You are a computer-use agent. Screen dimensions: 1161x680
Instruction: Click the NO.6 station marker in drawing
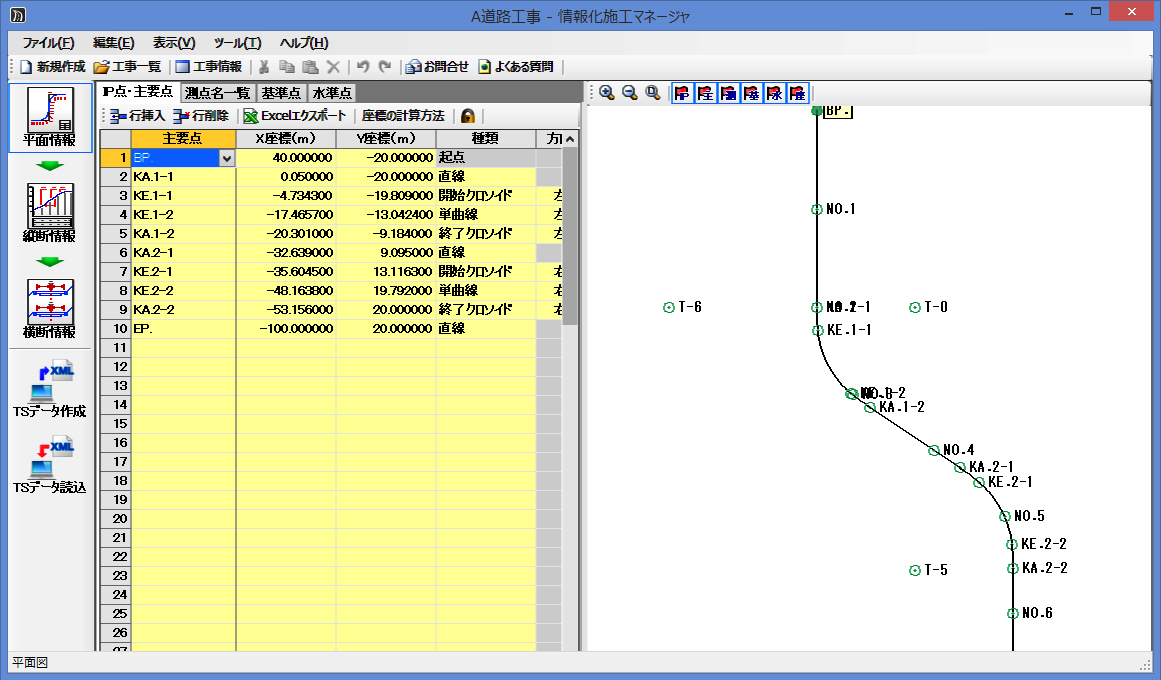(1012, 613)
